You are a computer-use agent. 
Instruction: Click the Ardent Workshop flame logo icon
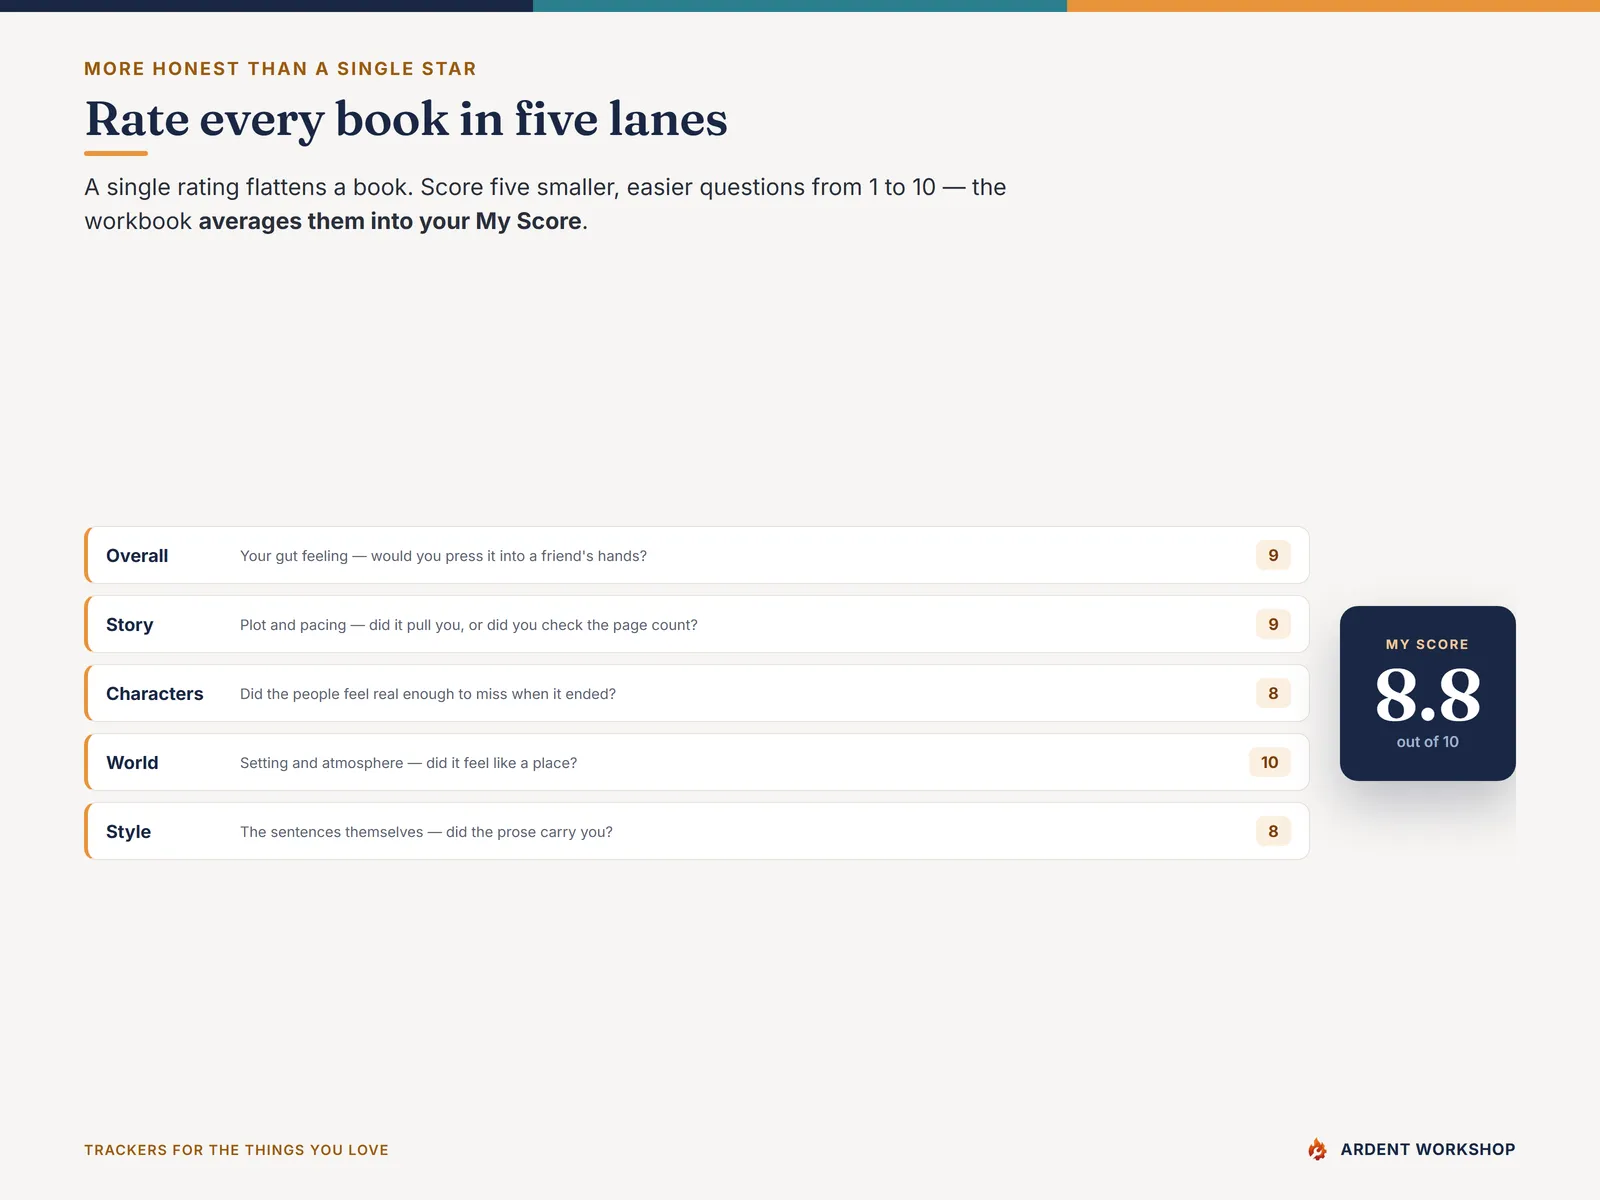tap(1317, 1149)
